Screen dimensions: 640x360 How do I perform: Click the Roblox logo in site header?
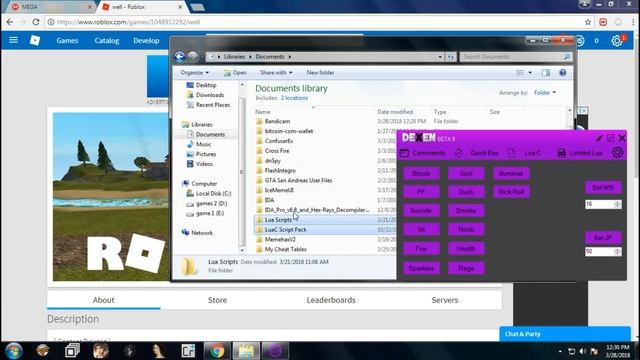tap(35, 40)
